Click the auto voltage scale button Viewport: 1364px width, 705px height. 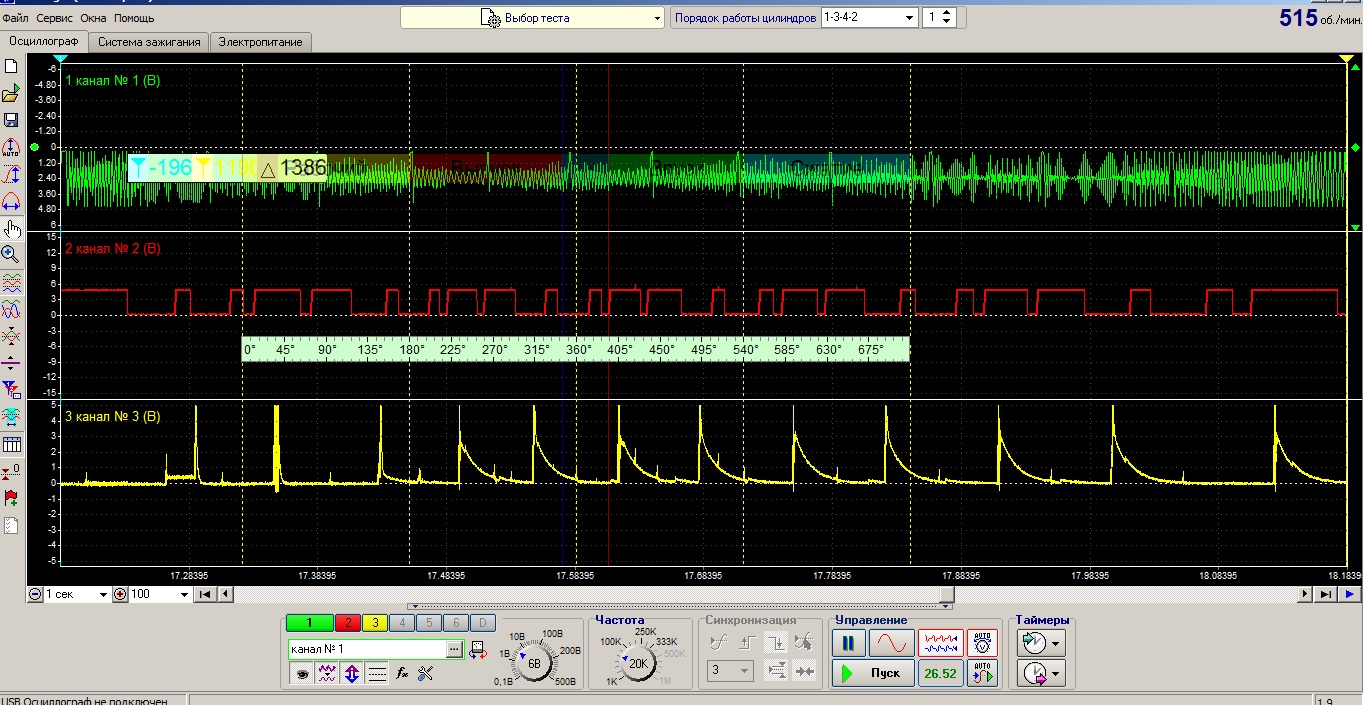click(x=982, y=643)
